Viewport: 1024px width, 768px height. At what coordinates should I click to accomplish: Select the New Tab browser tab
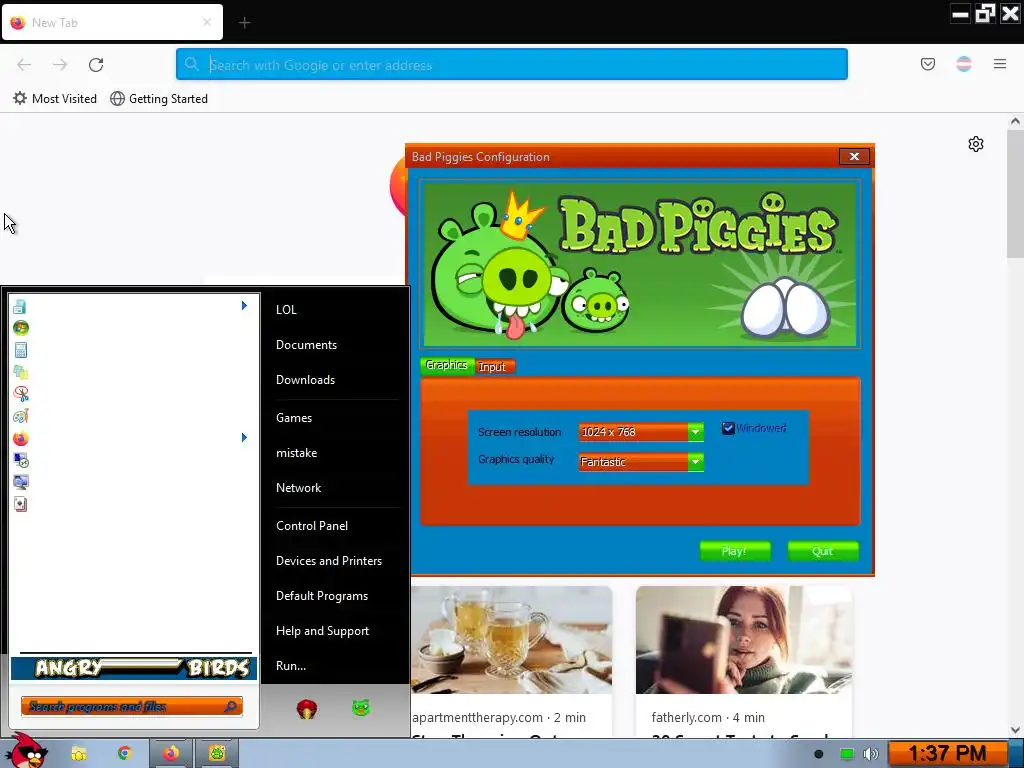[x=112, y=22]
